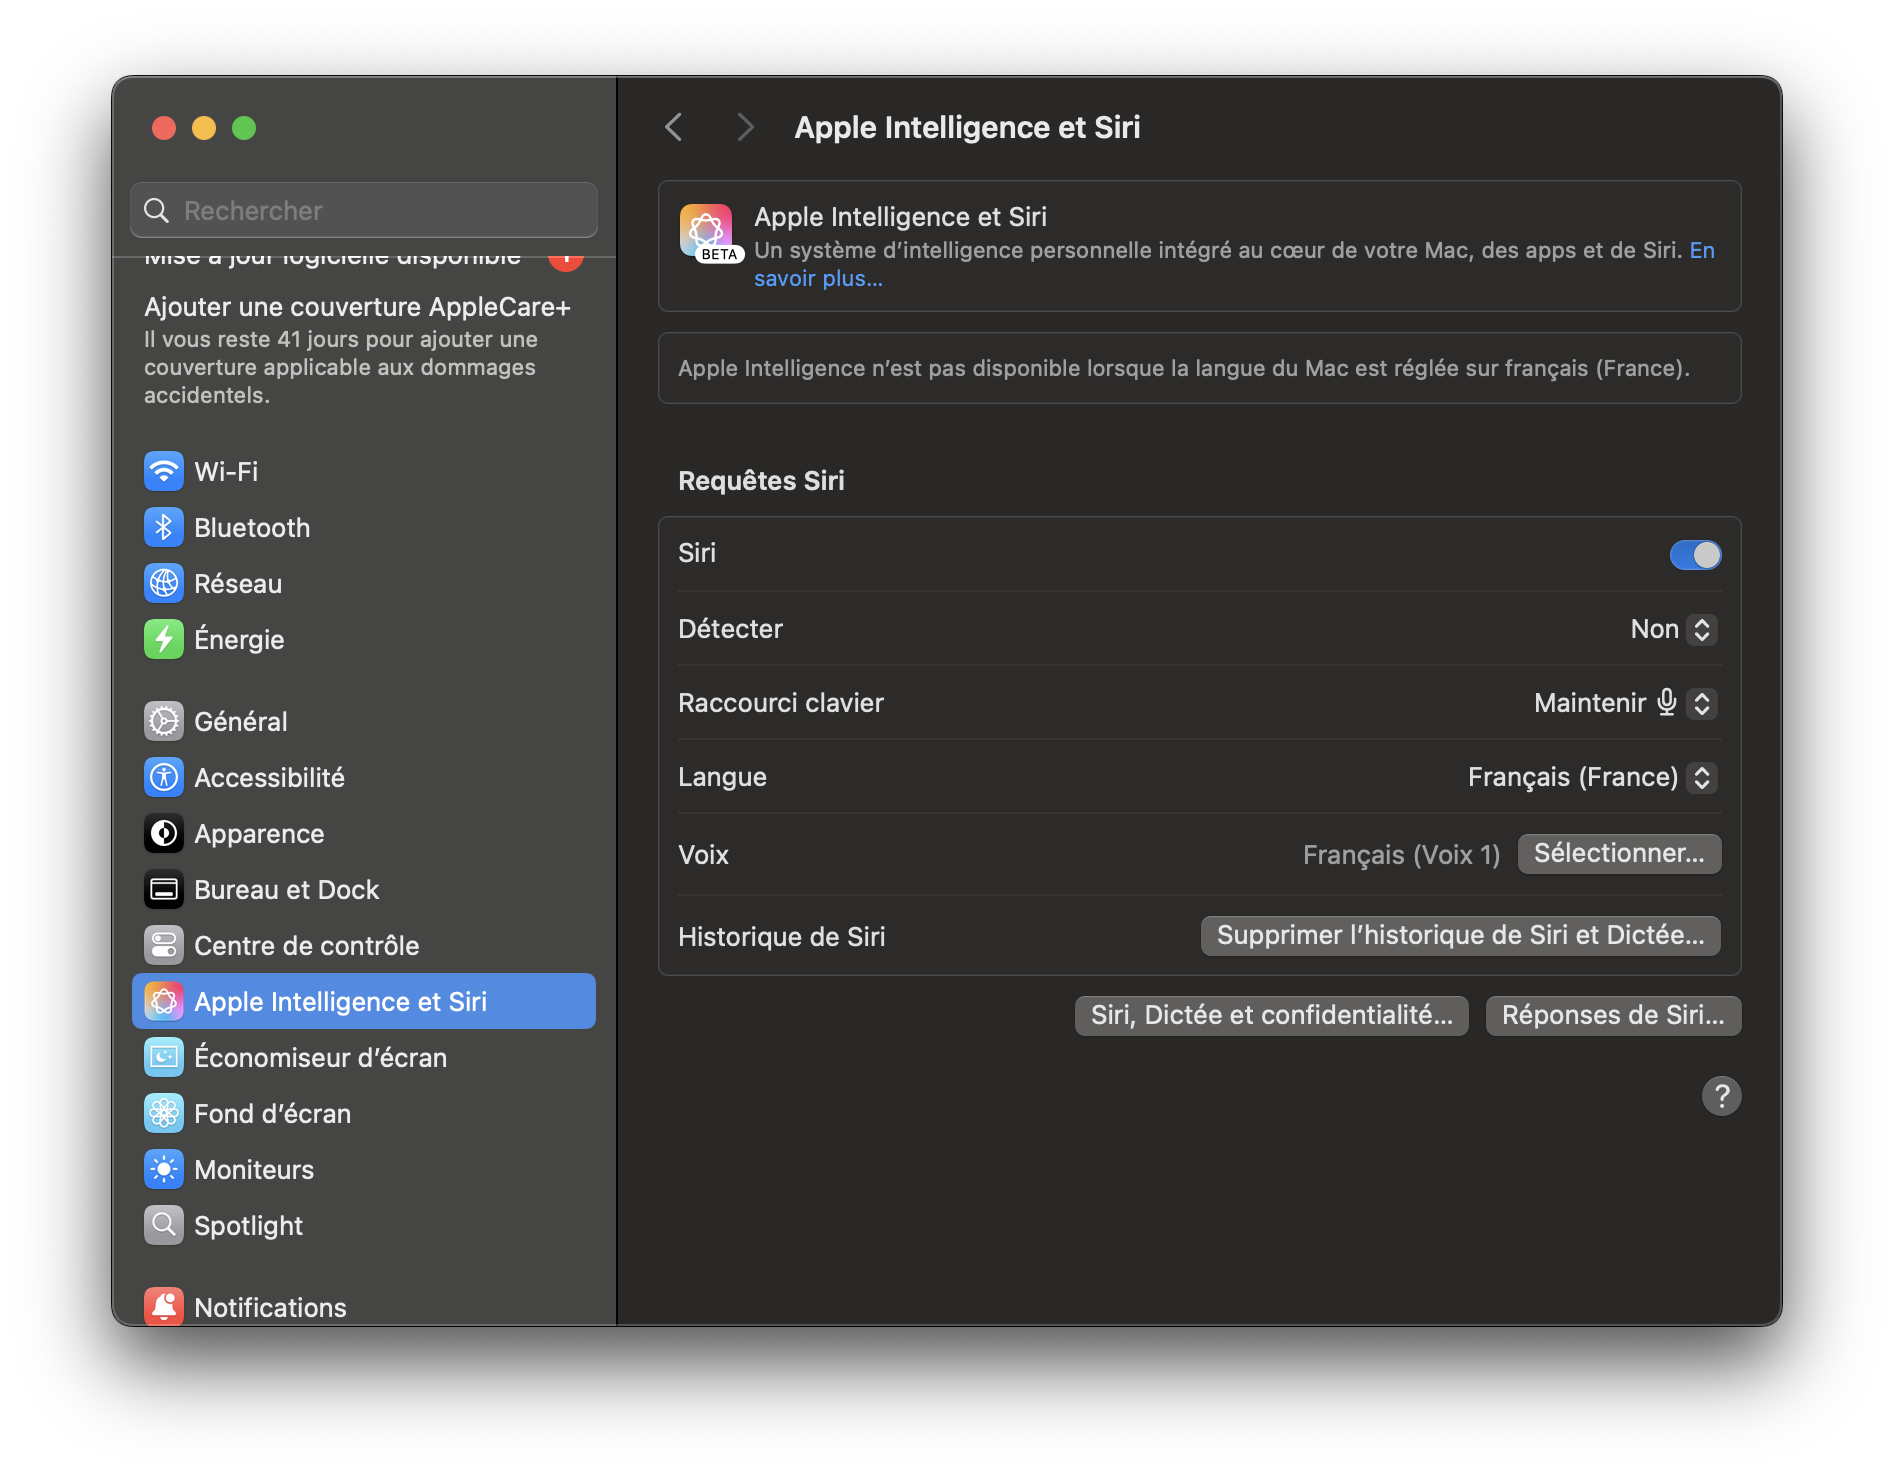Select Spotlight in the sidebar
1894x1474 pixels.
pyautogui.click(x=364, y=1225)
